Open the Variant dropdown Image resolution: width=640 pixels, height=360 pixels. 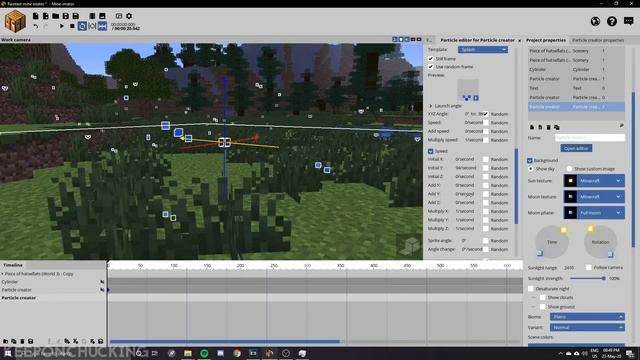tap(587, 327)
